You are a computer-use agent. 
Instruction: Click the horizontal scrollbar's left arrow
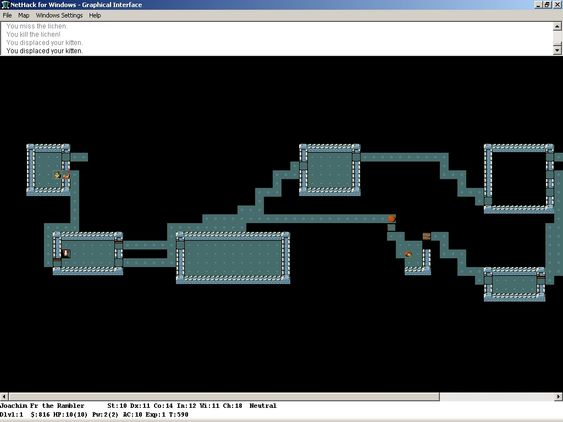click(x=4, y=397)
